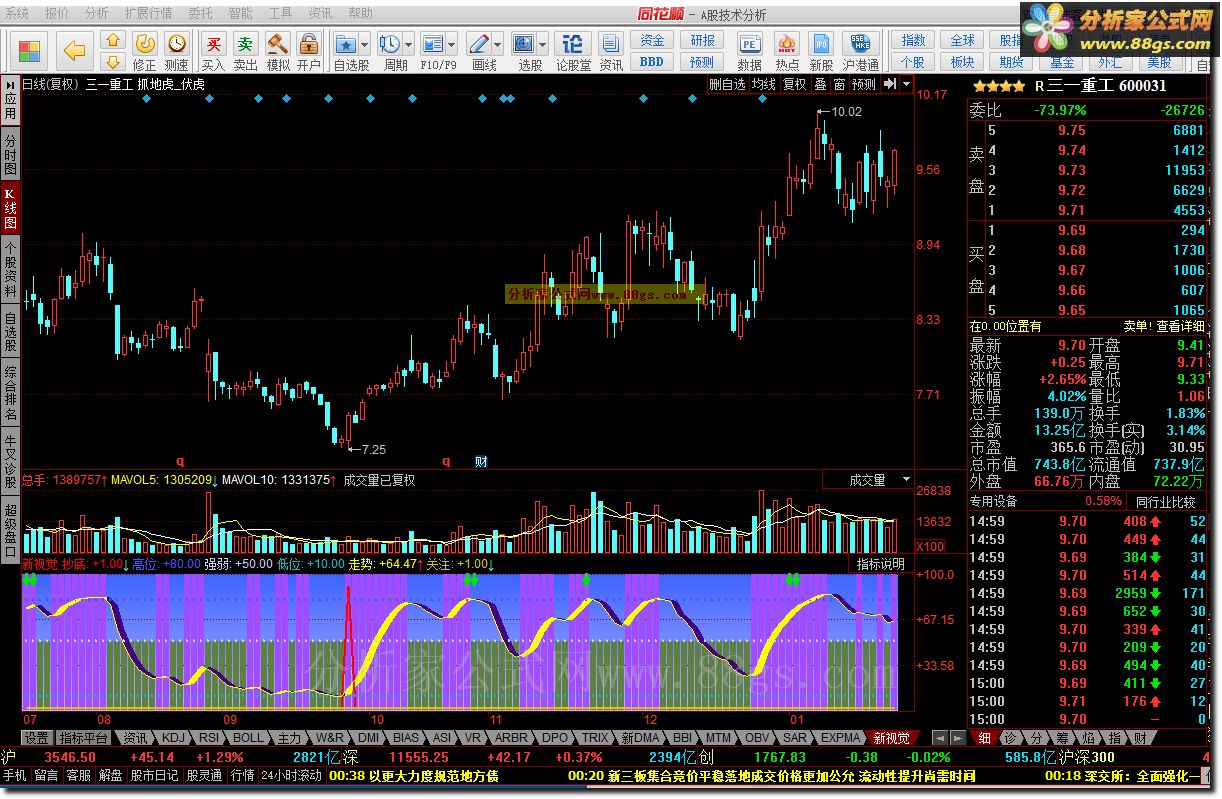The width and height of the screenshot is (1222, 799).
Task: Open 模拟 simulated trading gavel icon
Action: pos(277,51)
